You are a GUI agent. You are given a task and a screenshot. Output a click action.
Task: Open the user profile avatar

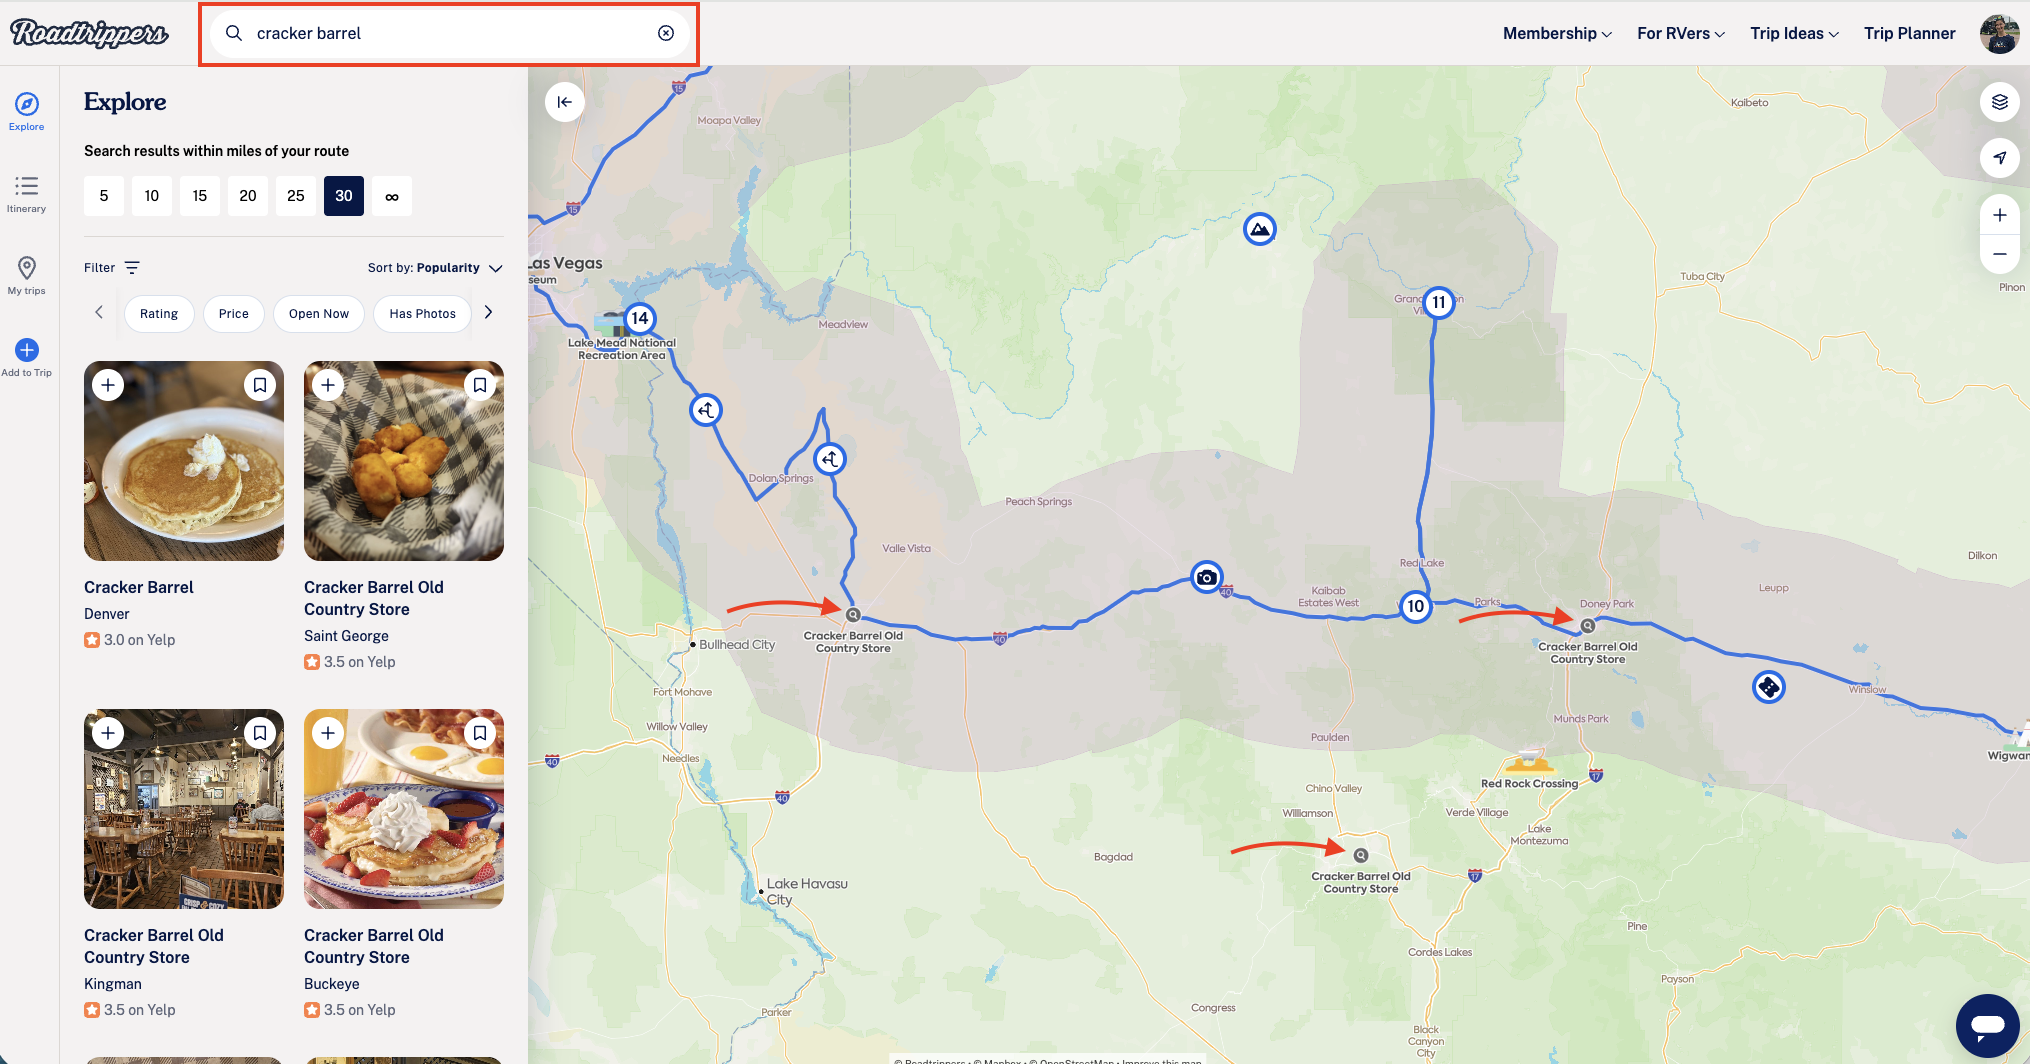1999,33
